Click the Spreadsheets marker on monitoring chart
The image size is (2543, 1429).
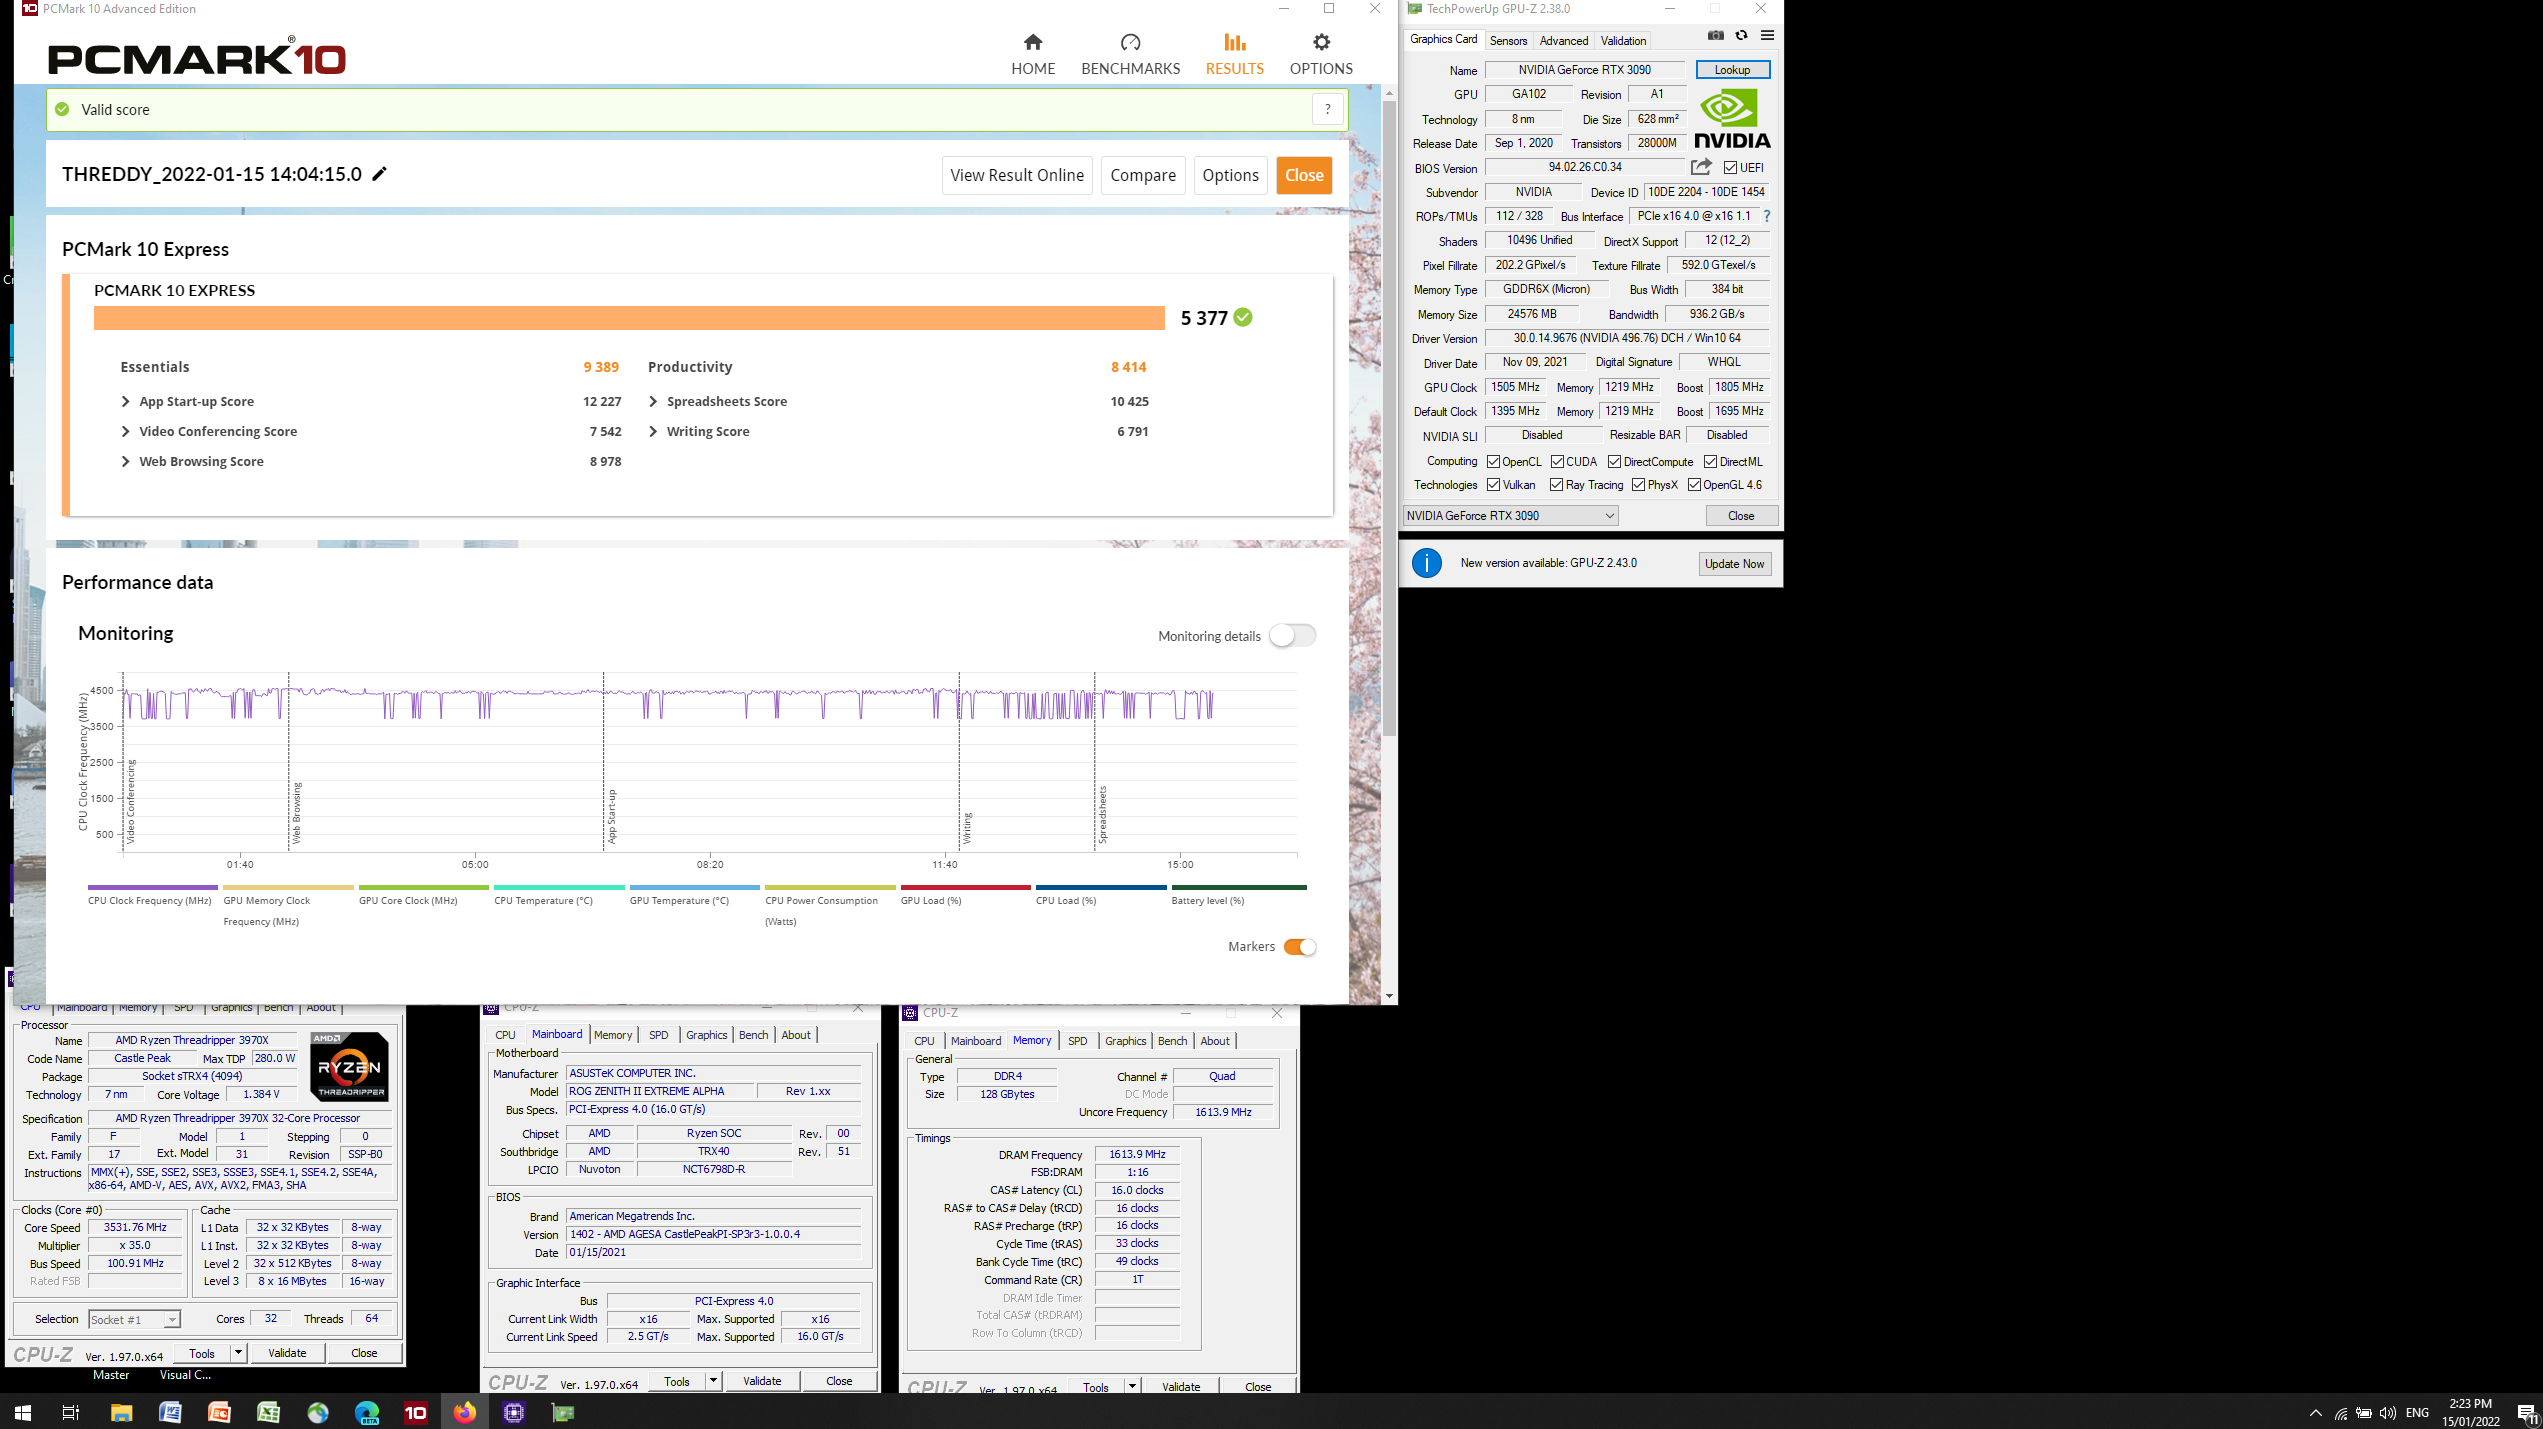(1102, 815)
